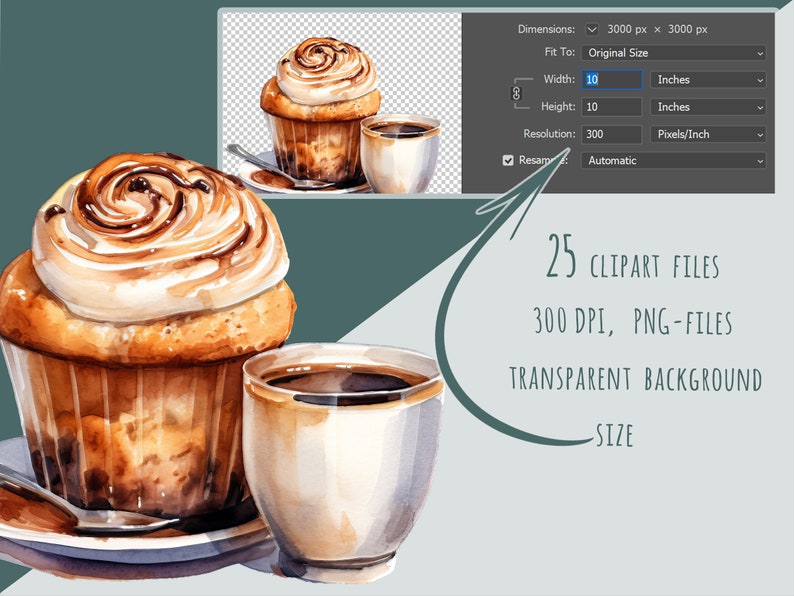Click the cupcake preview thumbnail in dialog

tap(342, 103)
